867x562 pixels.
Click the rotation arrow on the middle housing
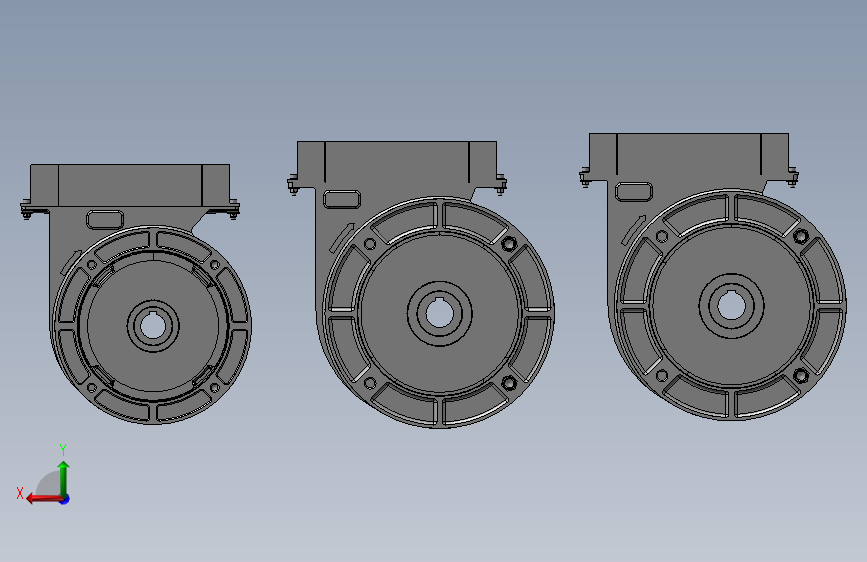342,238
